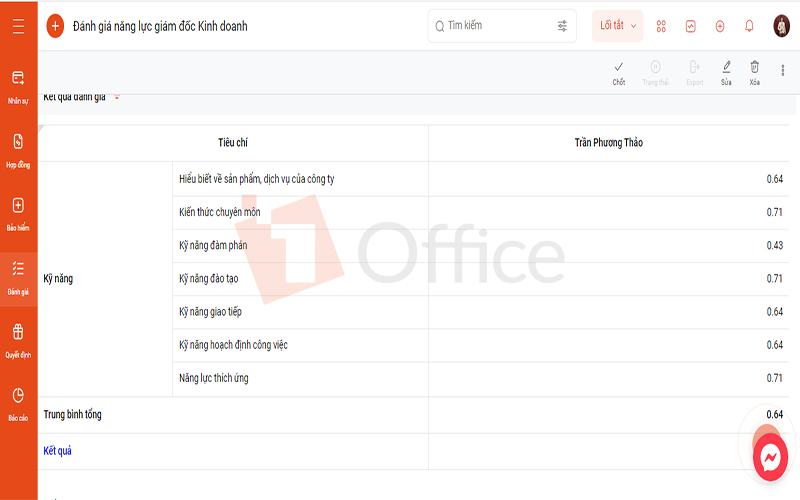Open the apps grid icon

click(661, 26)
